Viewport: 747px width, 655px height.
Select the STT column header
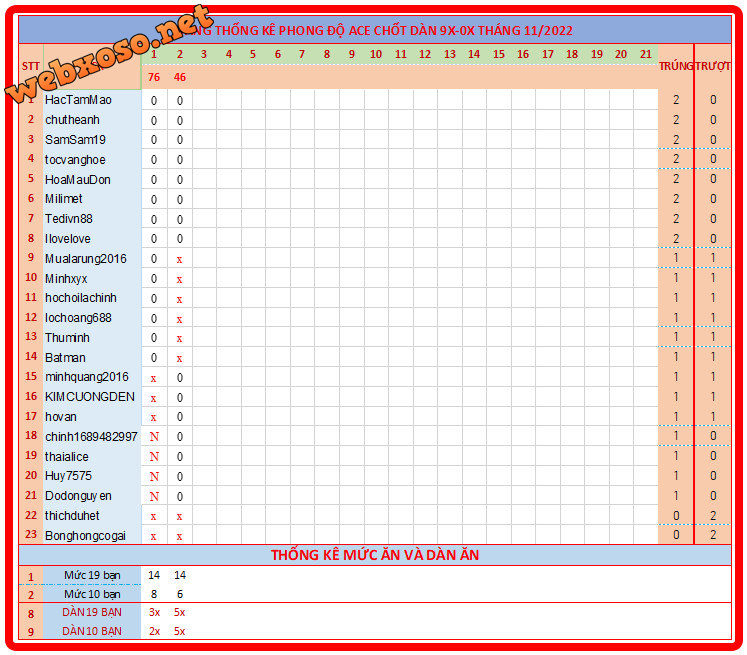point(30,66)
